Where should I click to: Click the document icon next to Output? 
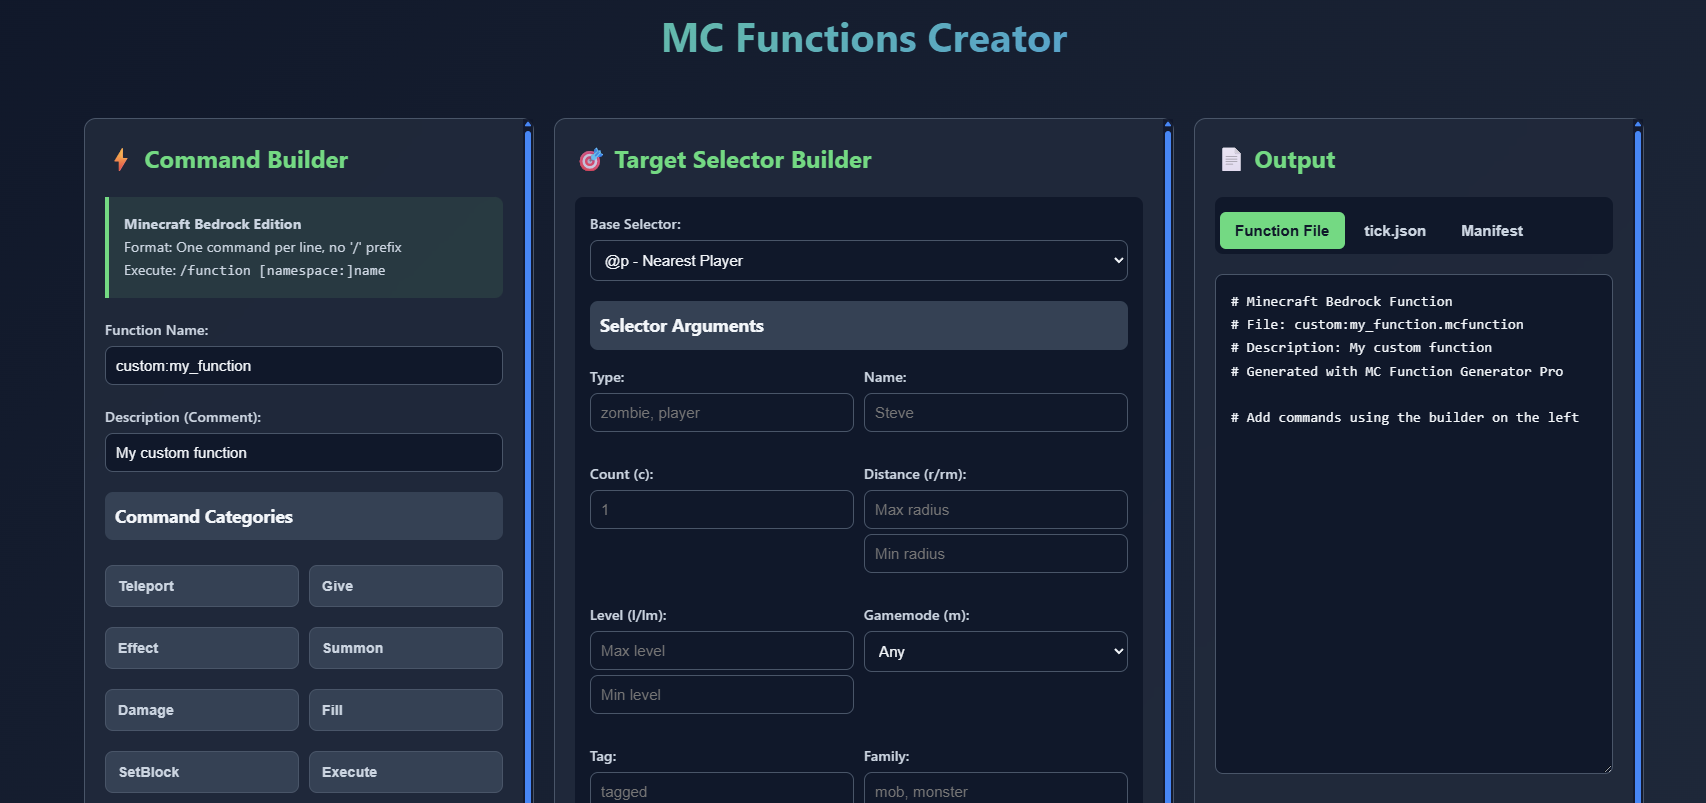point(1231,160)
